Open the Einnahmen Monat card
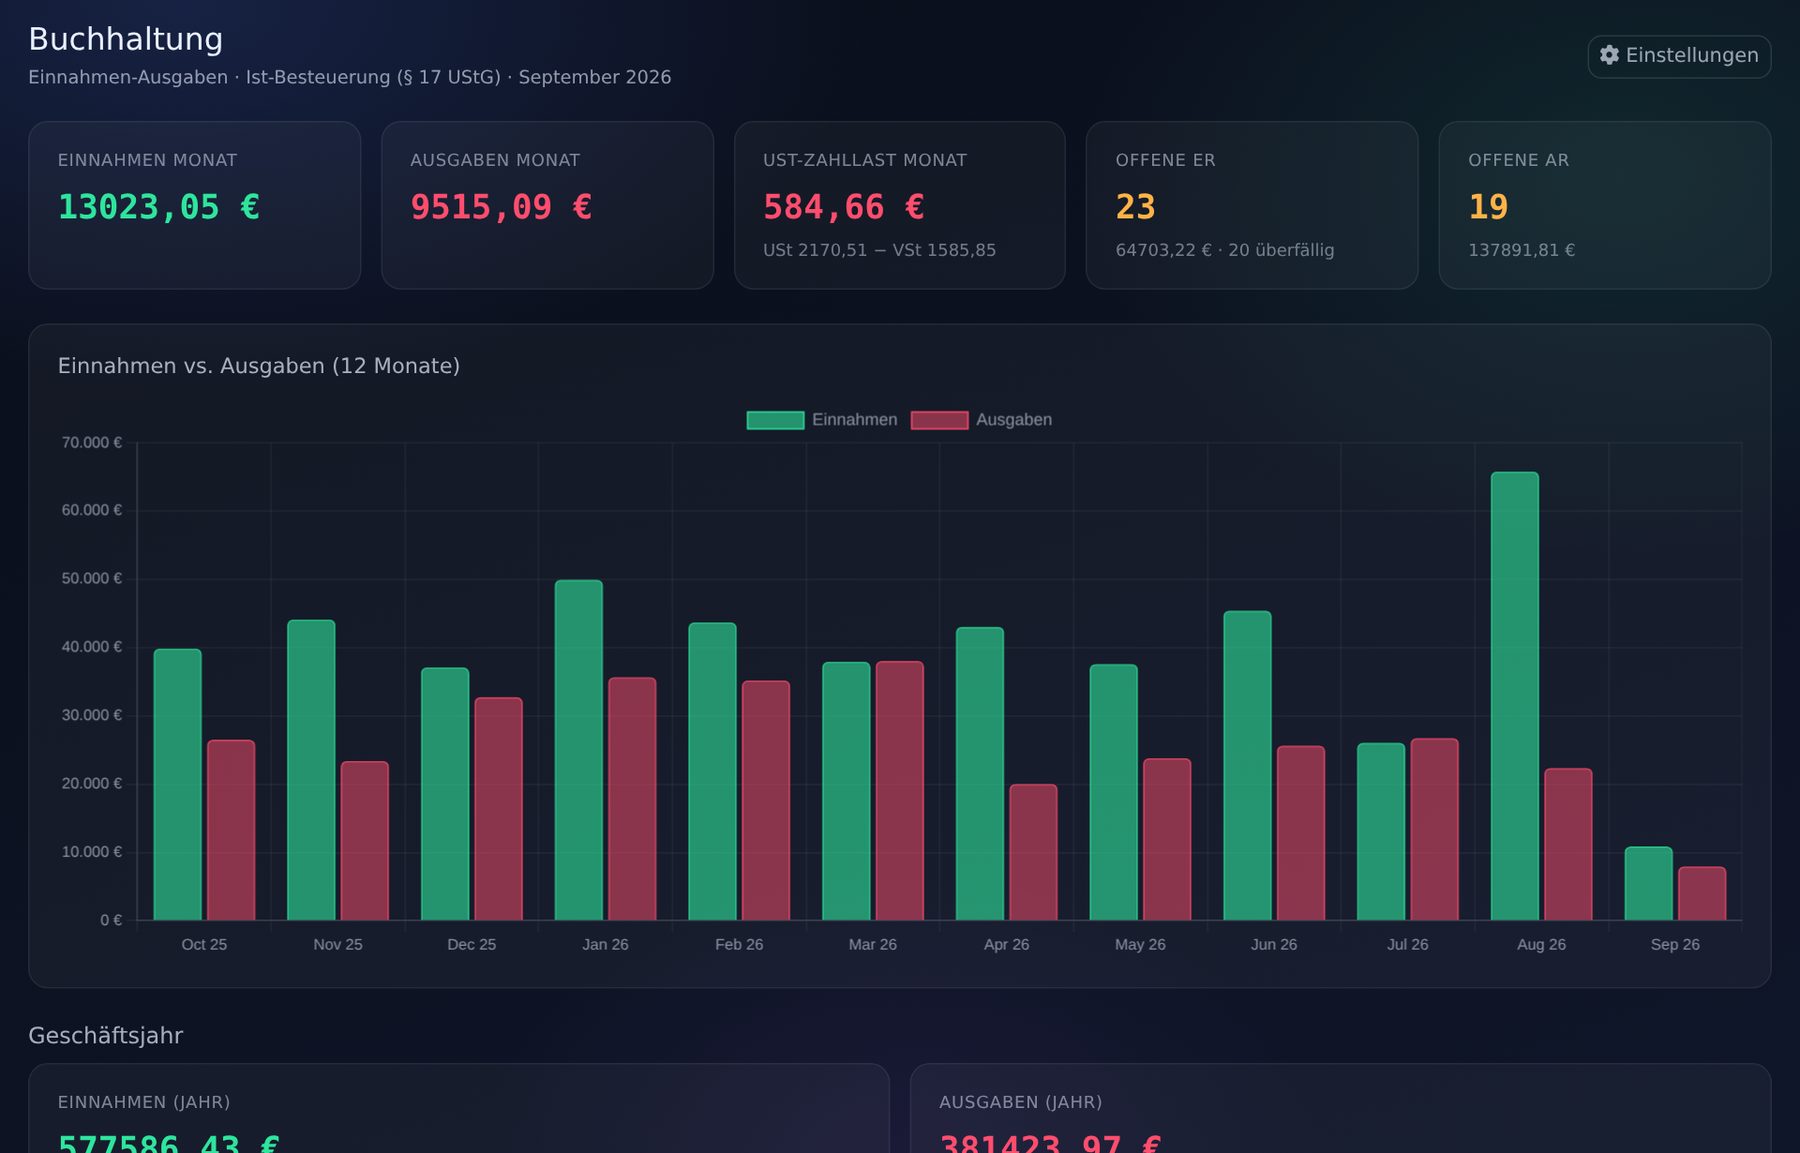 194,205
